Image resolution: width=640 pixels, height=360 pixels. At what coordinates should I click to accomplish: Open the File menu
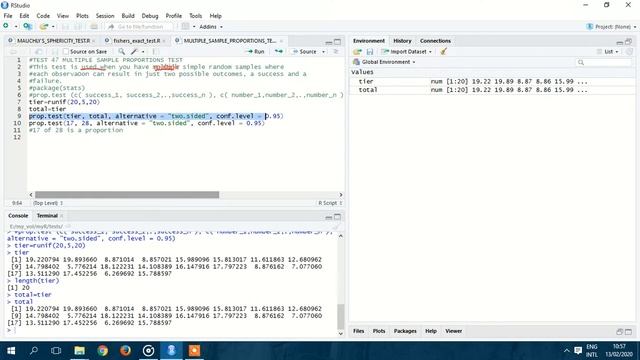(8, 16)
